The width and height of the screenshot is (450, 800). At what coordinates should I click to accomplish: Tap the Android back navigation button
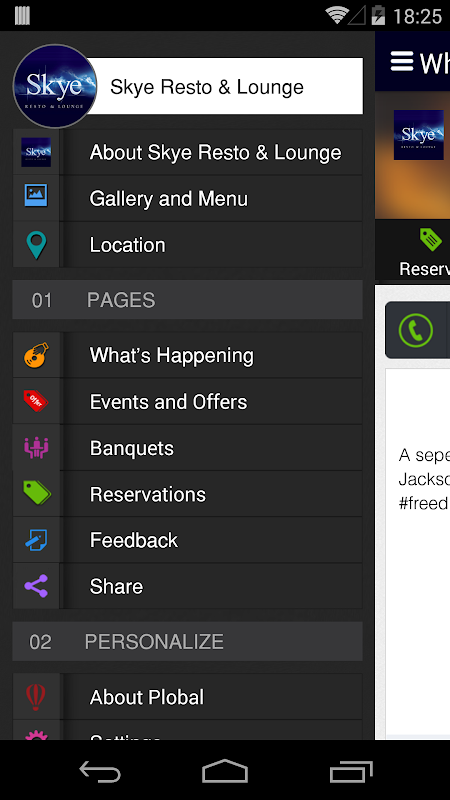click(x=100, y=770)
